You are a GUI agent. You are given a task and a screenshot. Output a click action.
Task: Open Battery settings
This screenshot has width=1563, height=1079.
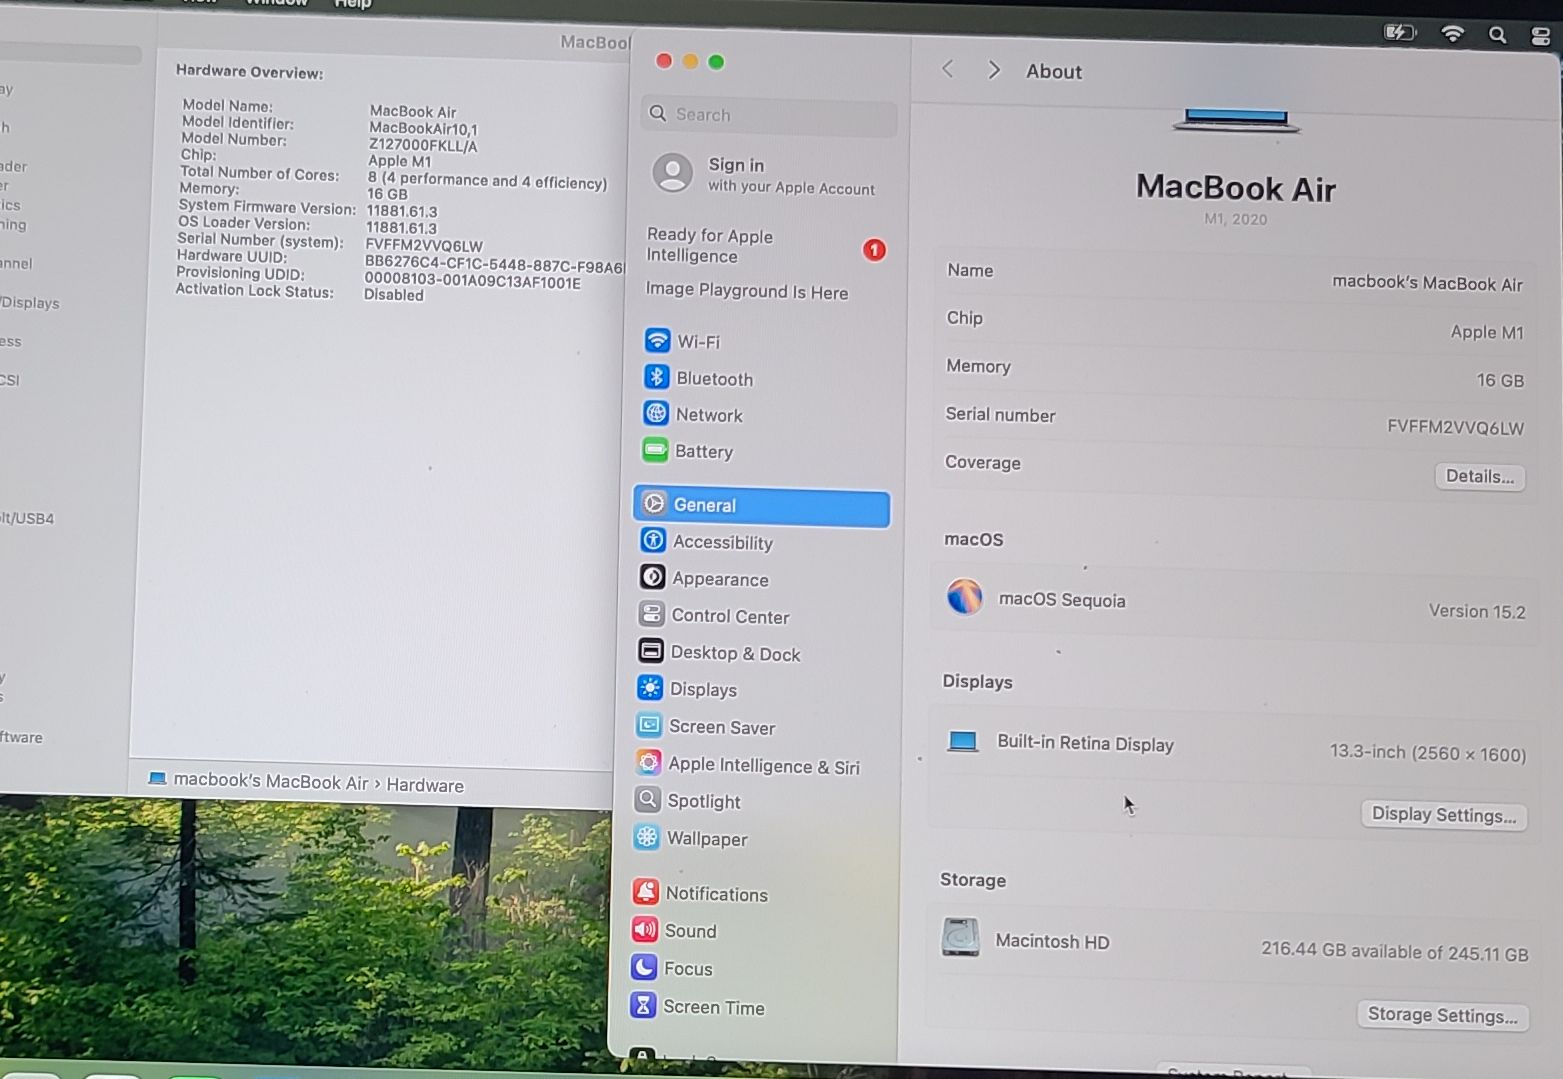coord(703,452)
